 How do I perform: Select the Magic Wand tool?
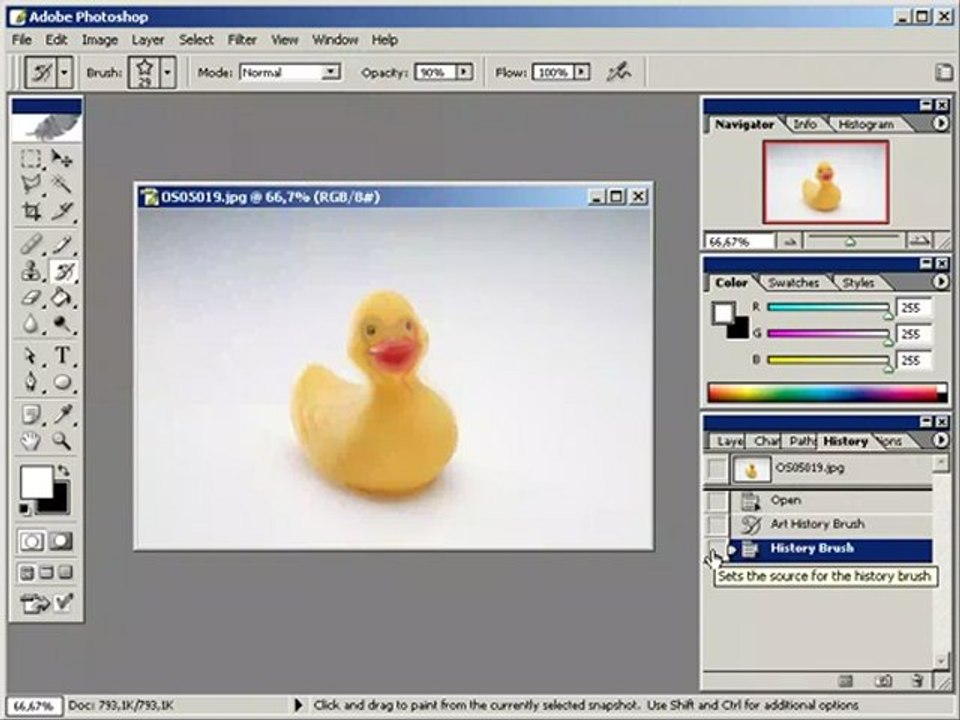[61, 184]
